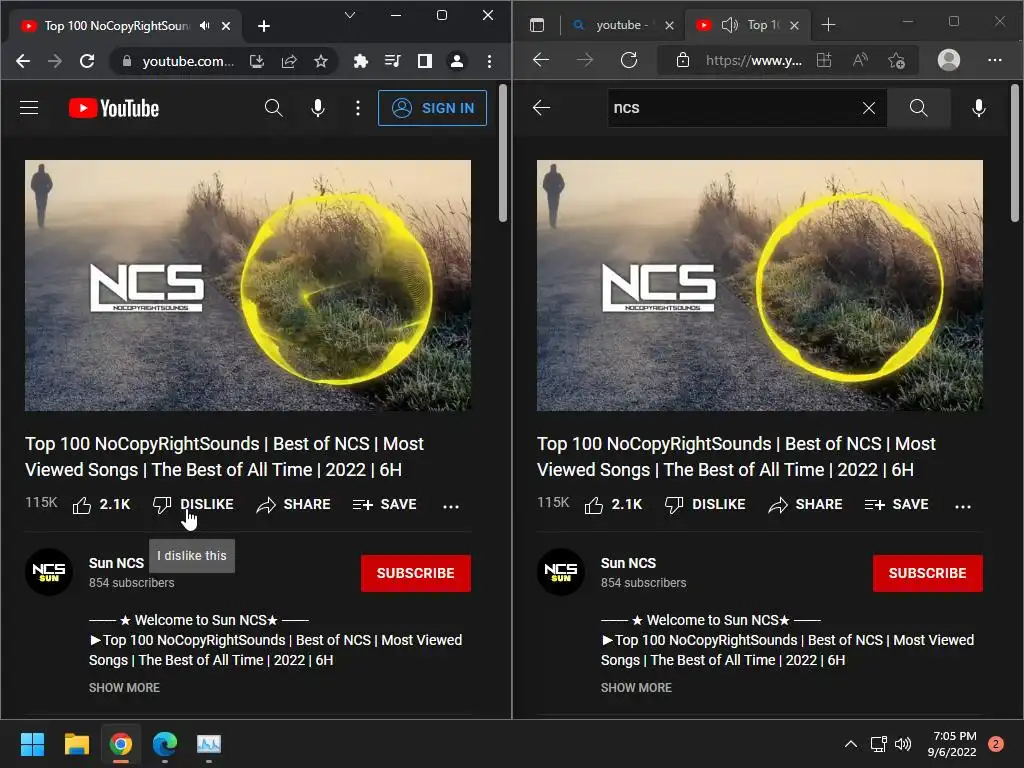Viewport: 1024px width, 768px height.
Task: Start voice search in Chrome YouTube page
Action: [x=318, y=108]
